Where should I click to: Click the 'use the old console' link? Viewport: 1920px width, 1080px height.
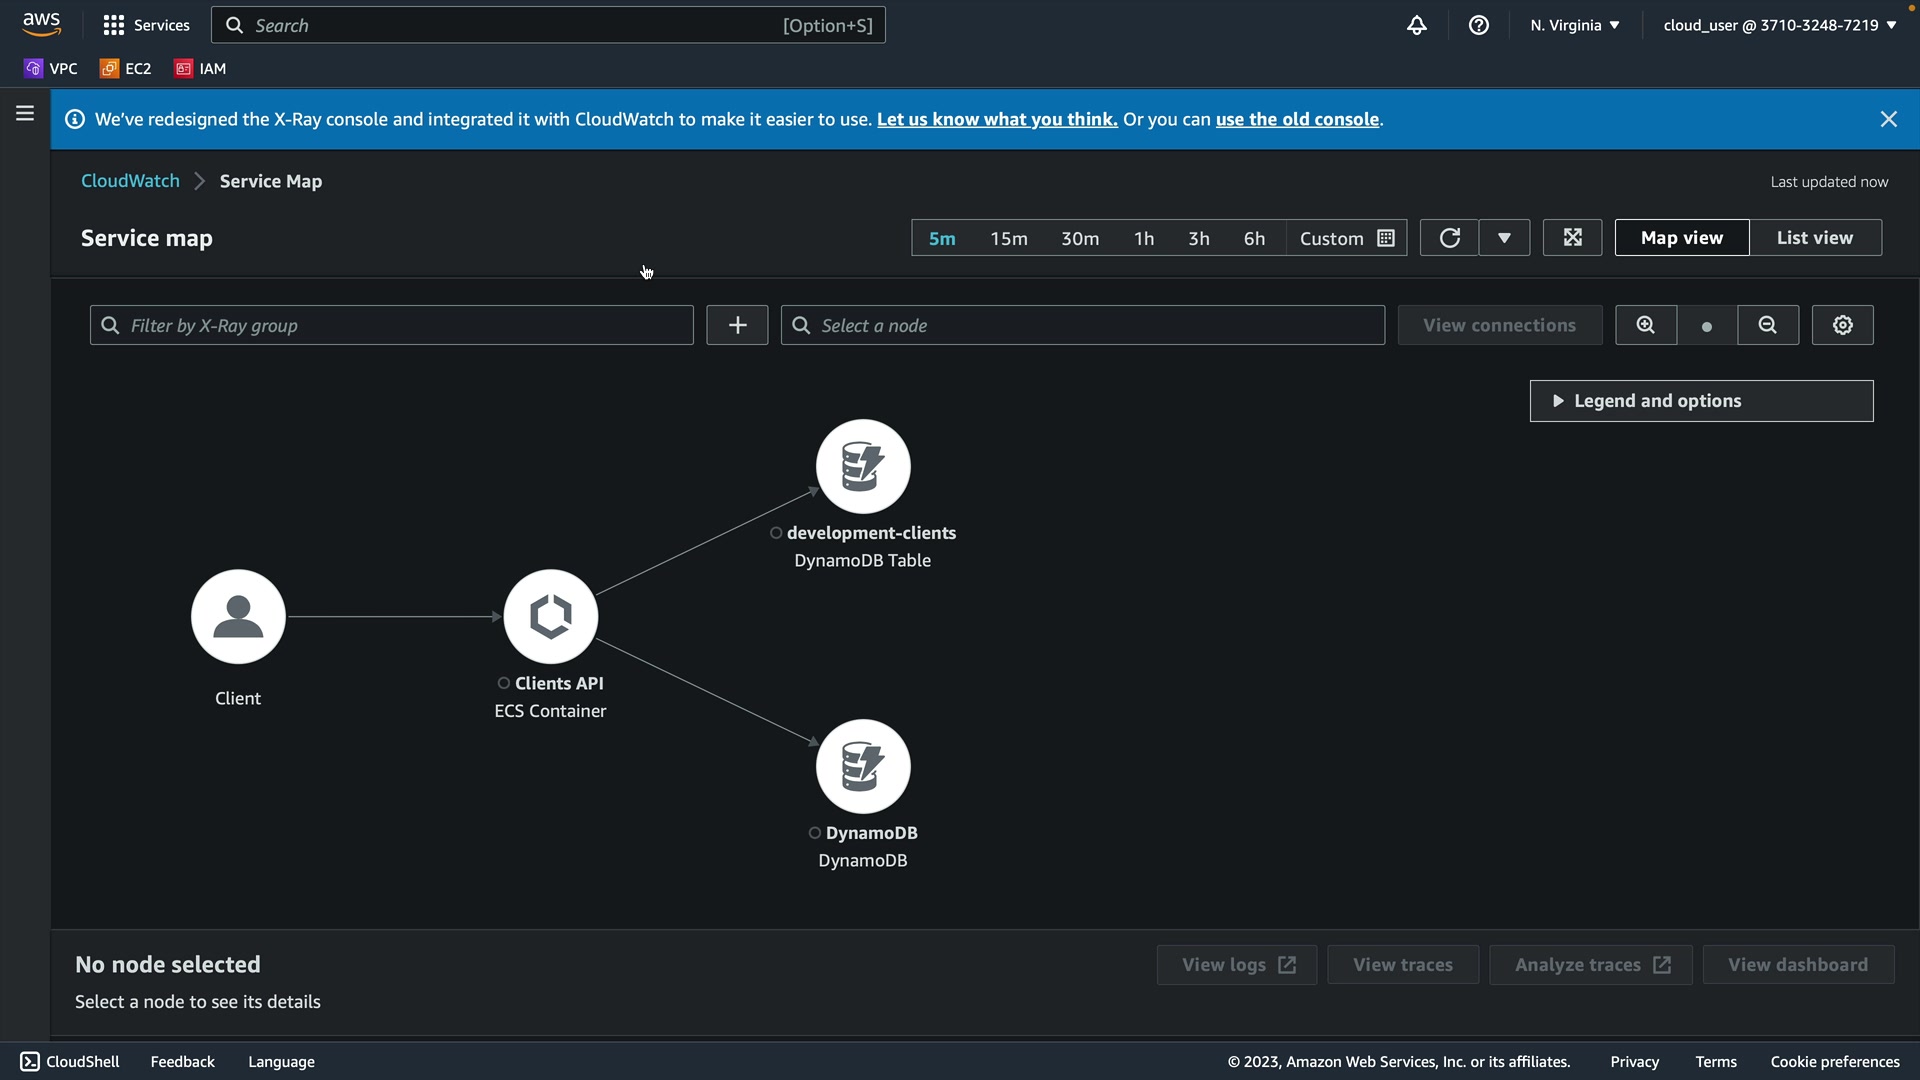pos(1297,119)
